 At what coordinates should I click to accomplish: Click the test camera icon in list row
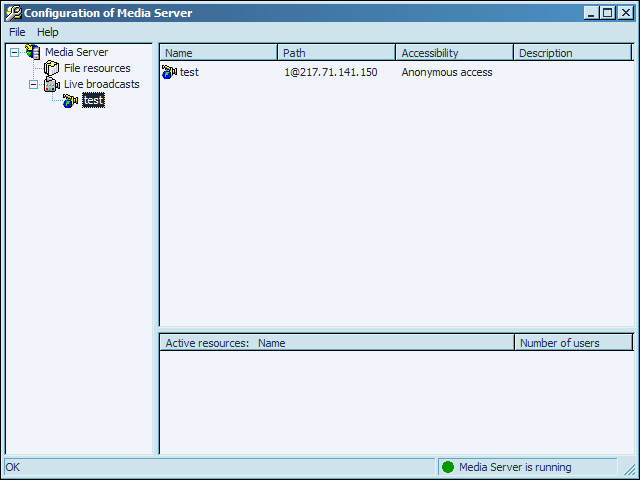click(169, 72)
